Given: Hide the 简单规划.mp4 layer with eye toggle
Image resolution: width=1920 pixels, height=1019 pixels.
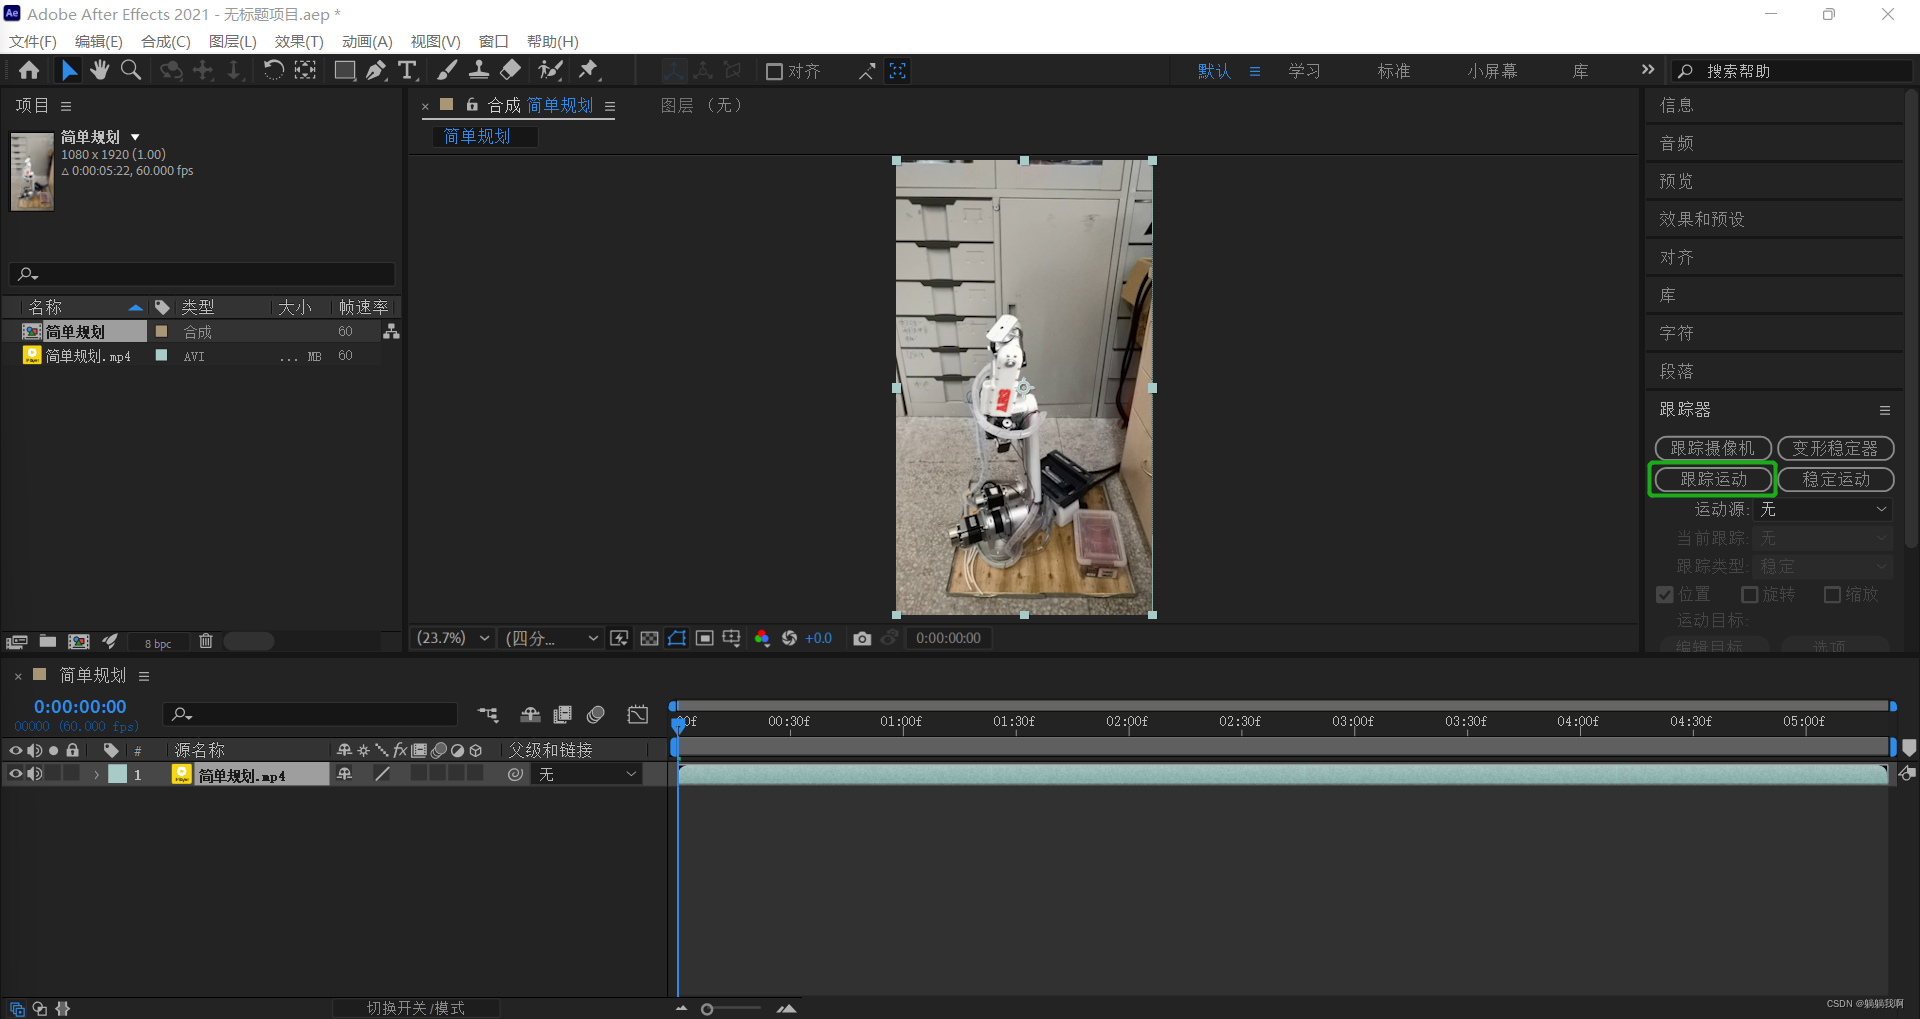Looking at the screenshot, I should (x=15, y=774).
